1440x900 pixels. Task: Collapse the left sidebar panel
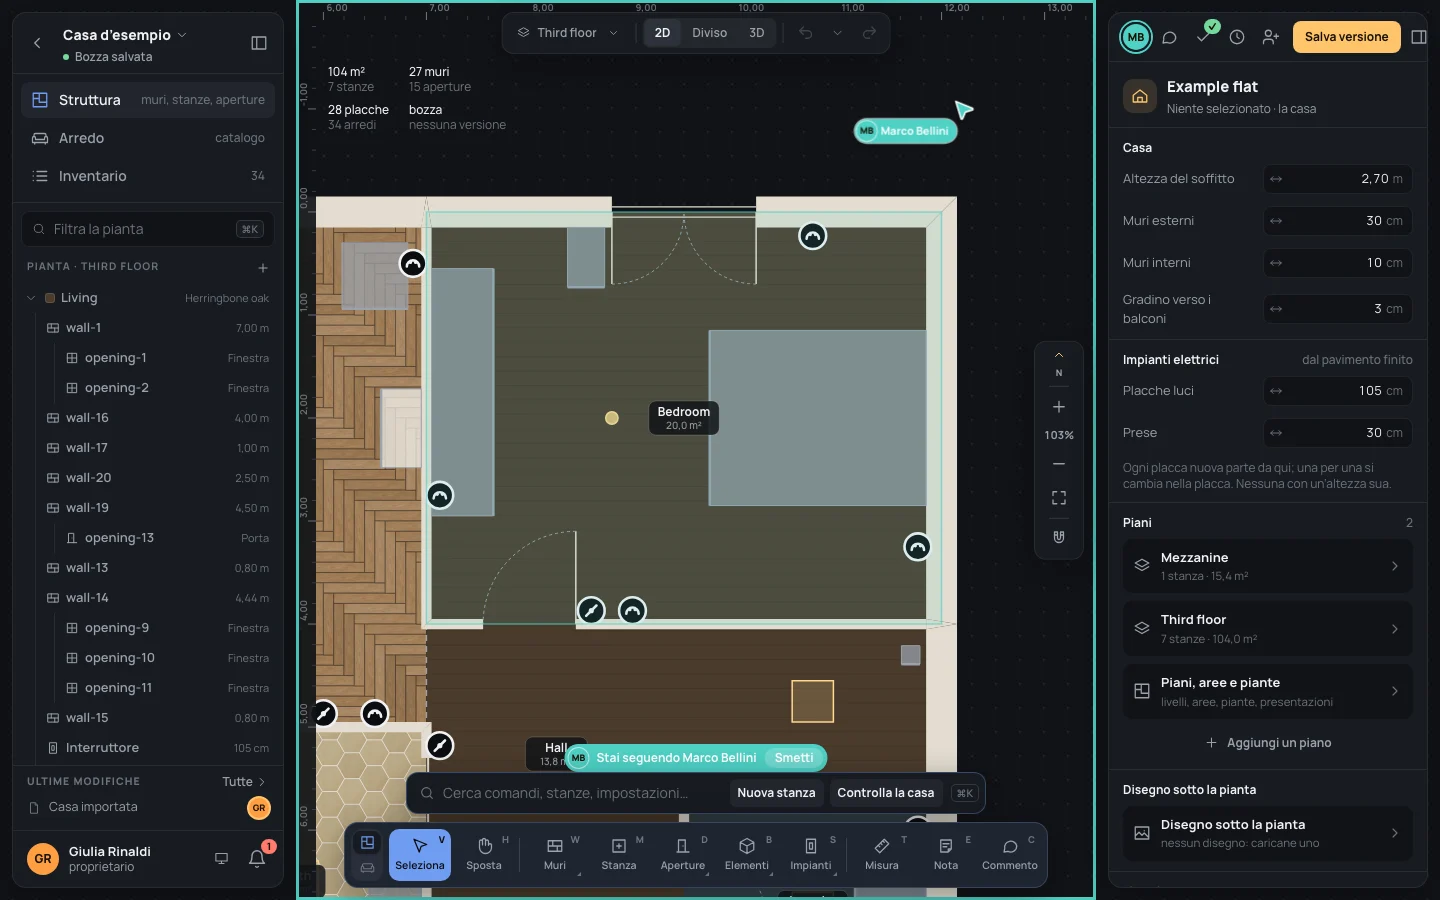point(259,43)
